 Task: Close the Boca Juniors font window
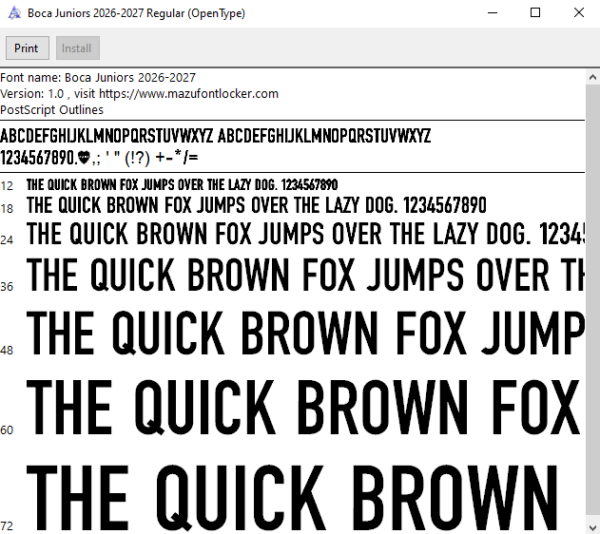tap(579, 13)
